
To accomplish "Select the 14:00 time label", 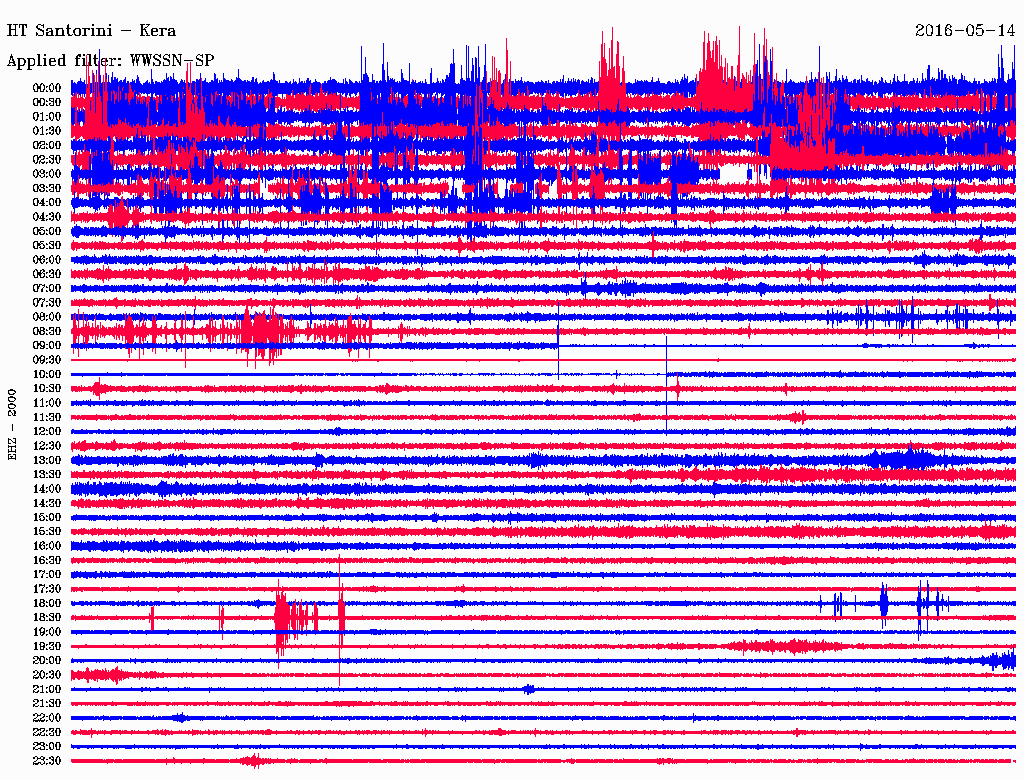I will (47, 489).
